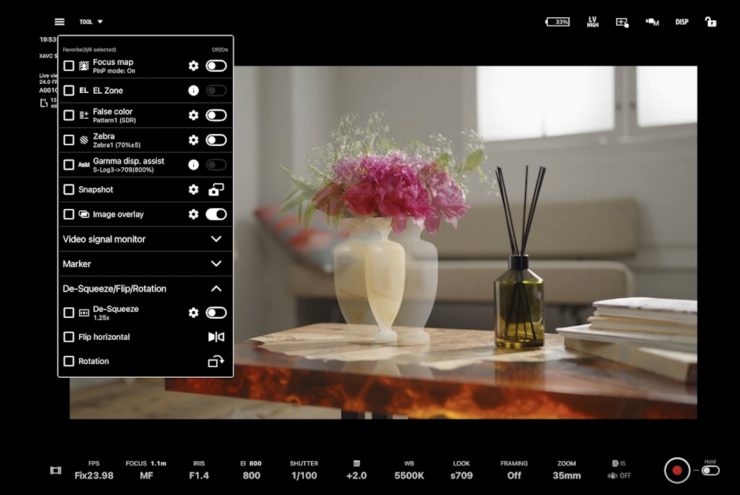
Task: Click the Rotation icon
Action: click(x=216, y=361)
